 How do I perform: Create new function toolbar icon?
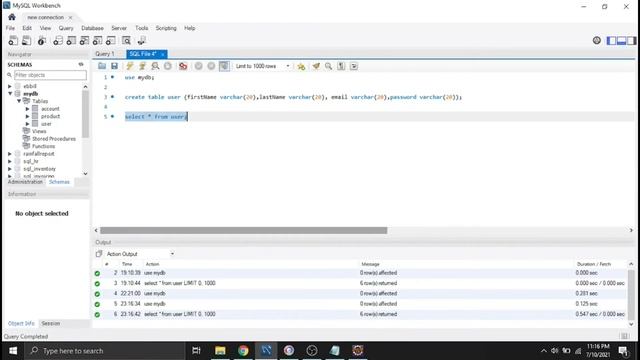(110, 40)
